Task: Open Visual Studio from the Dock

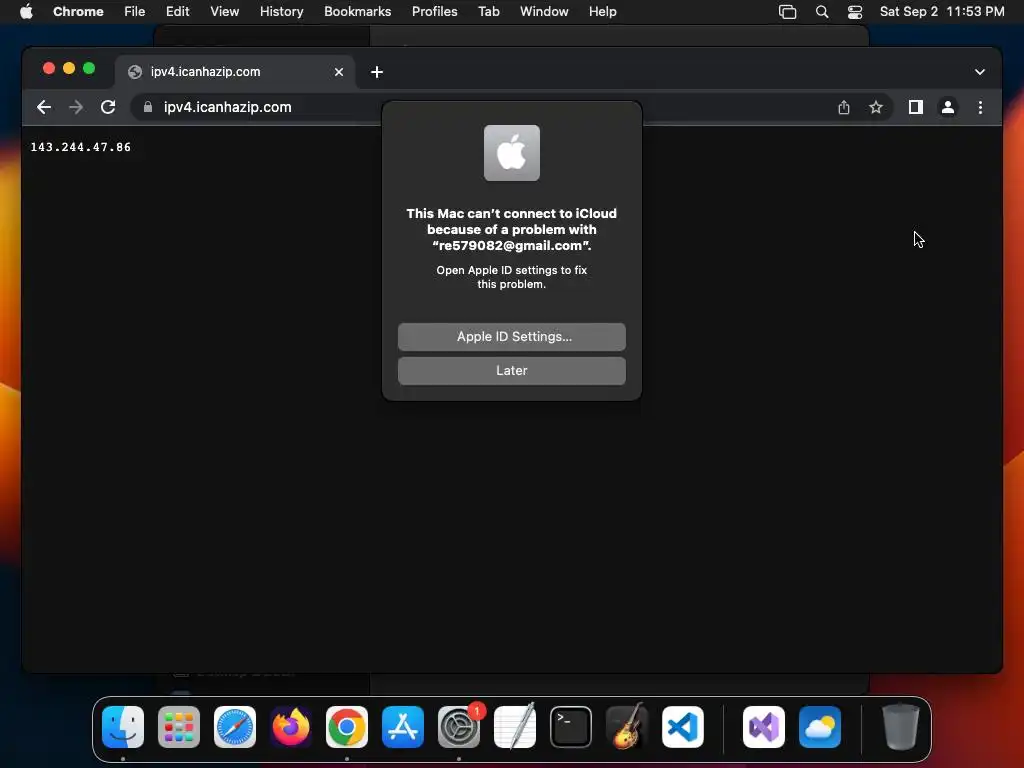Action: pos(763,727)
